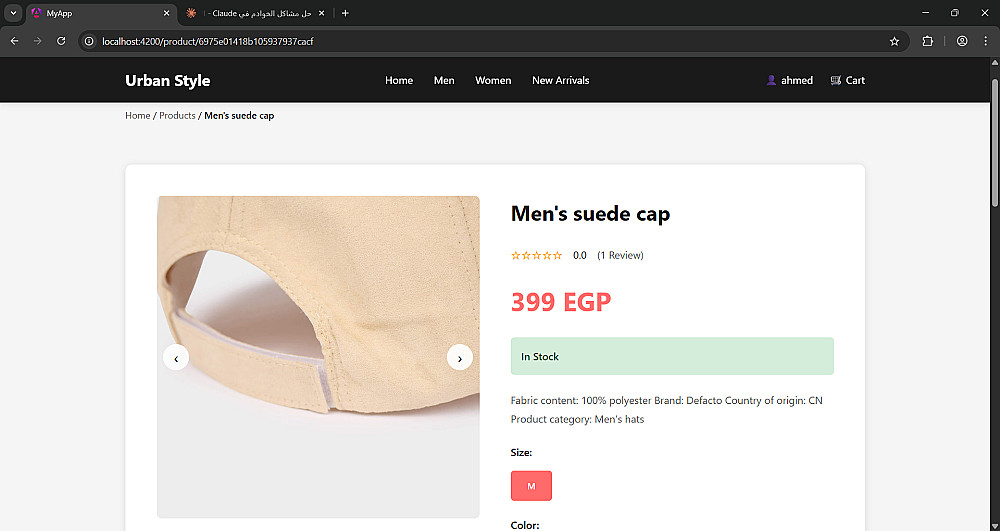
Task: Click the next image arrow on the product photo
Action: tap(460, 357)
